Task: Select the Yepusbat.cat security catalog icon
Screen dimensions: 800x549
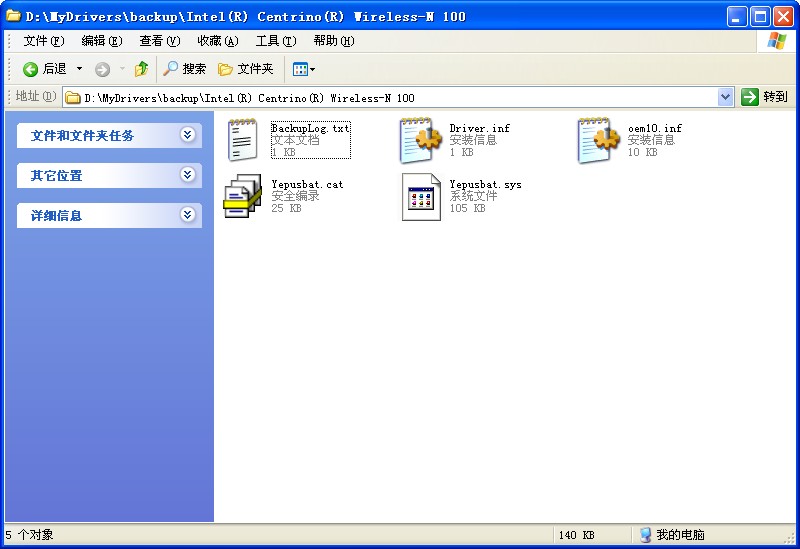Action: point(242,196)
